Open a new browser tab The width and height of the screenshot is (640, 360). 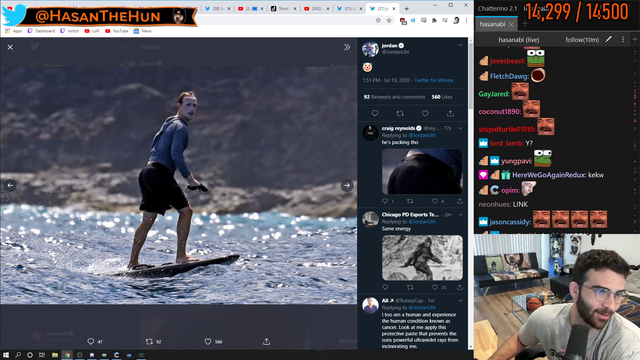pos(406,9)
